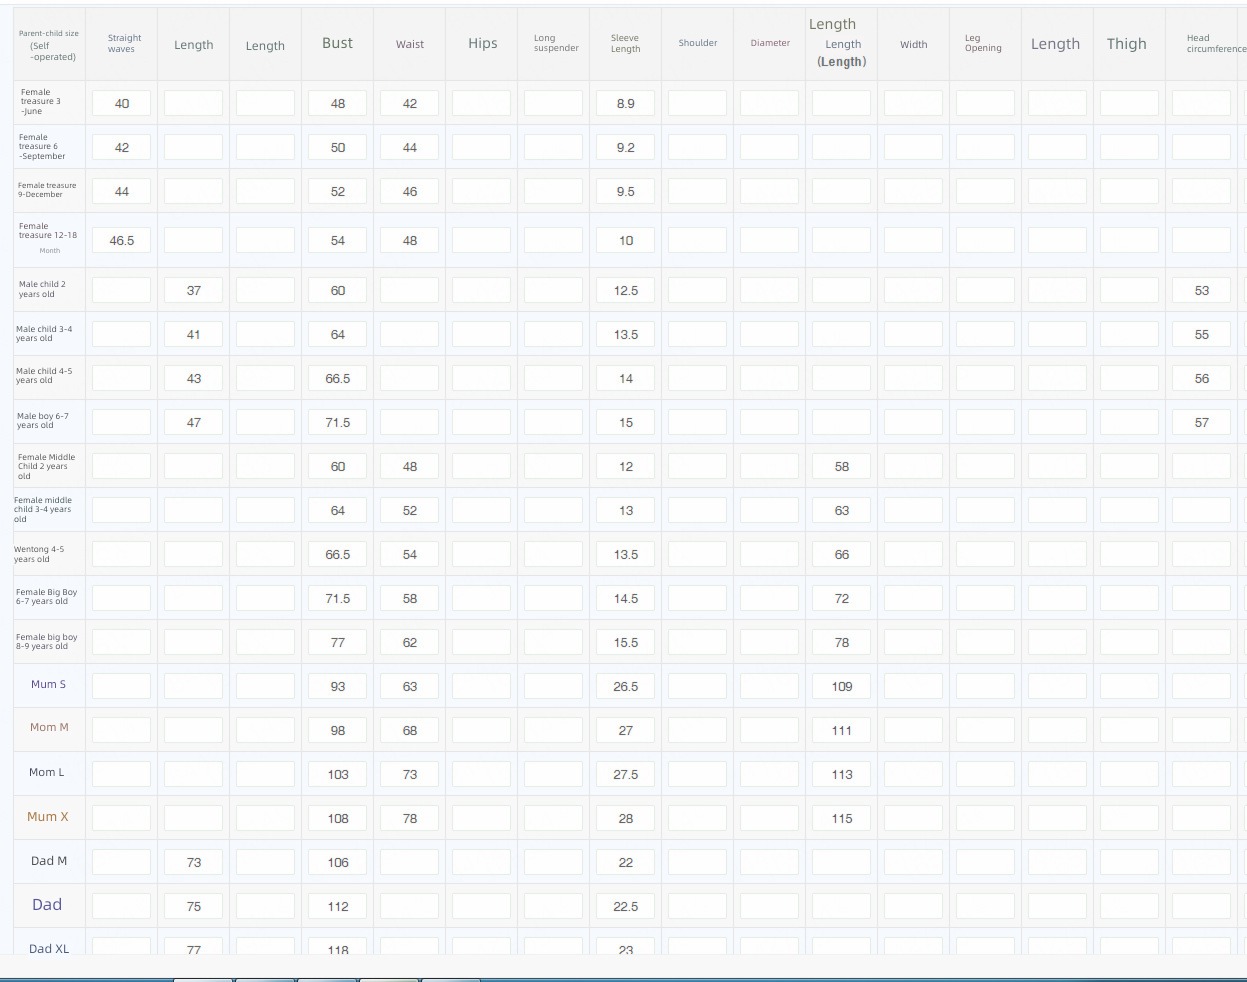Click Sleeve Length value 9.5 in Female treasure 9-December row

(x=626, y=191)
